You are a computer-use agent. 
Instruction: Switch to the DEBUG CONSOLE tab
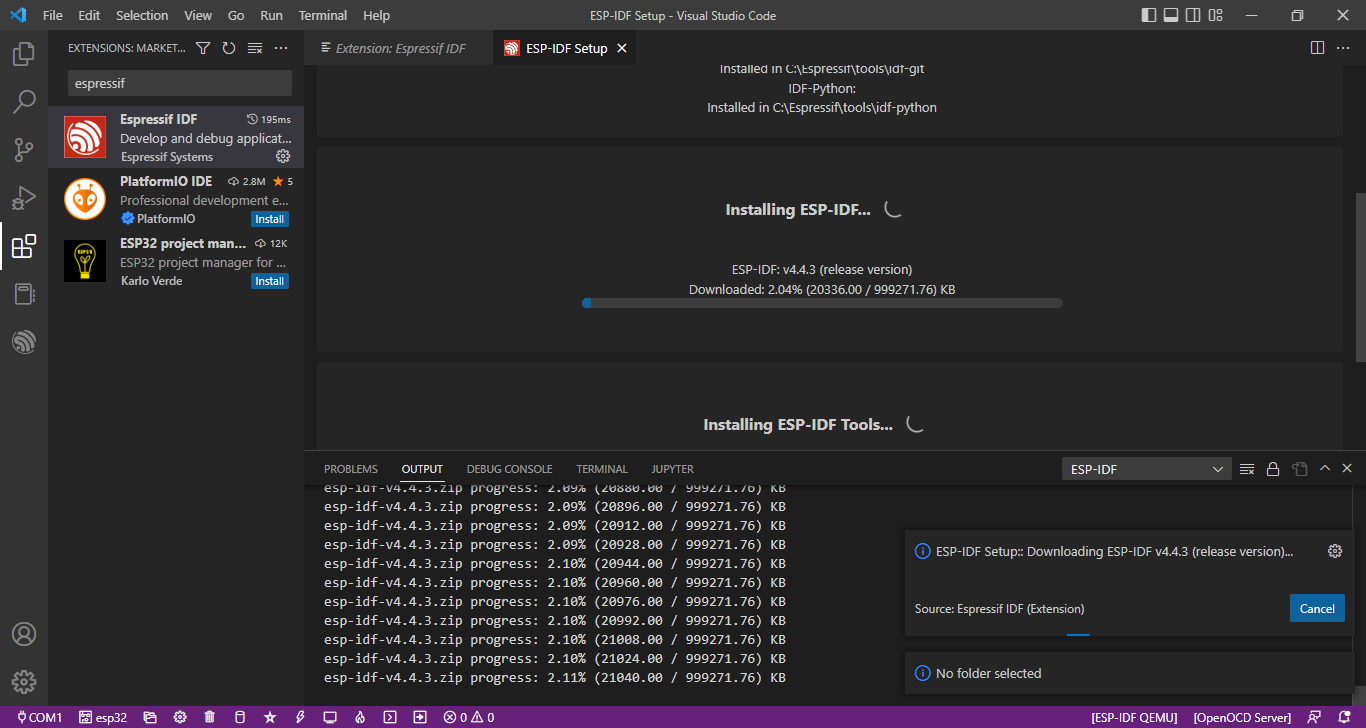pyautogui.click(x=509, y=469)
